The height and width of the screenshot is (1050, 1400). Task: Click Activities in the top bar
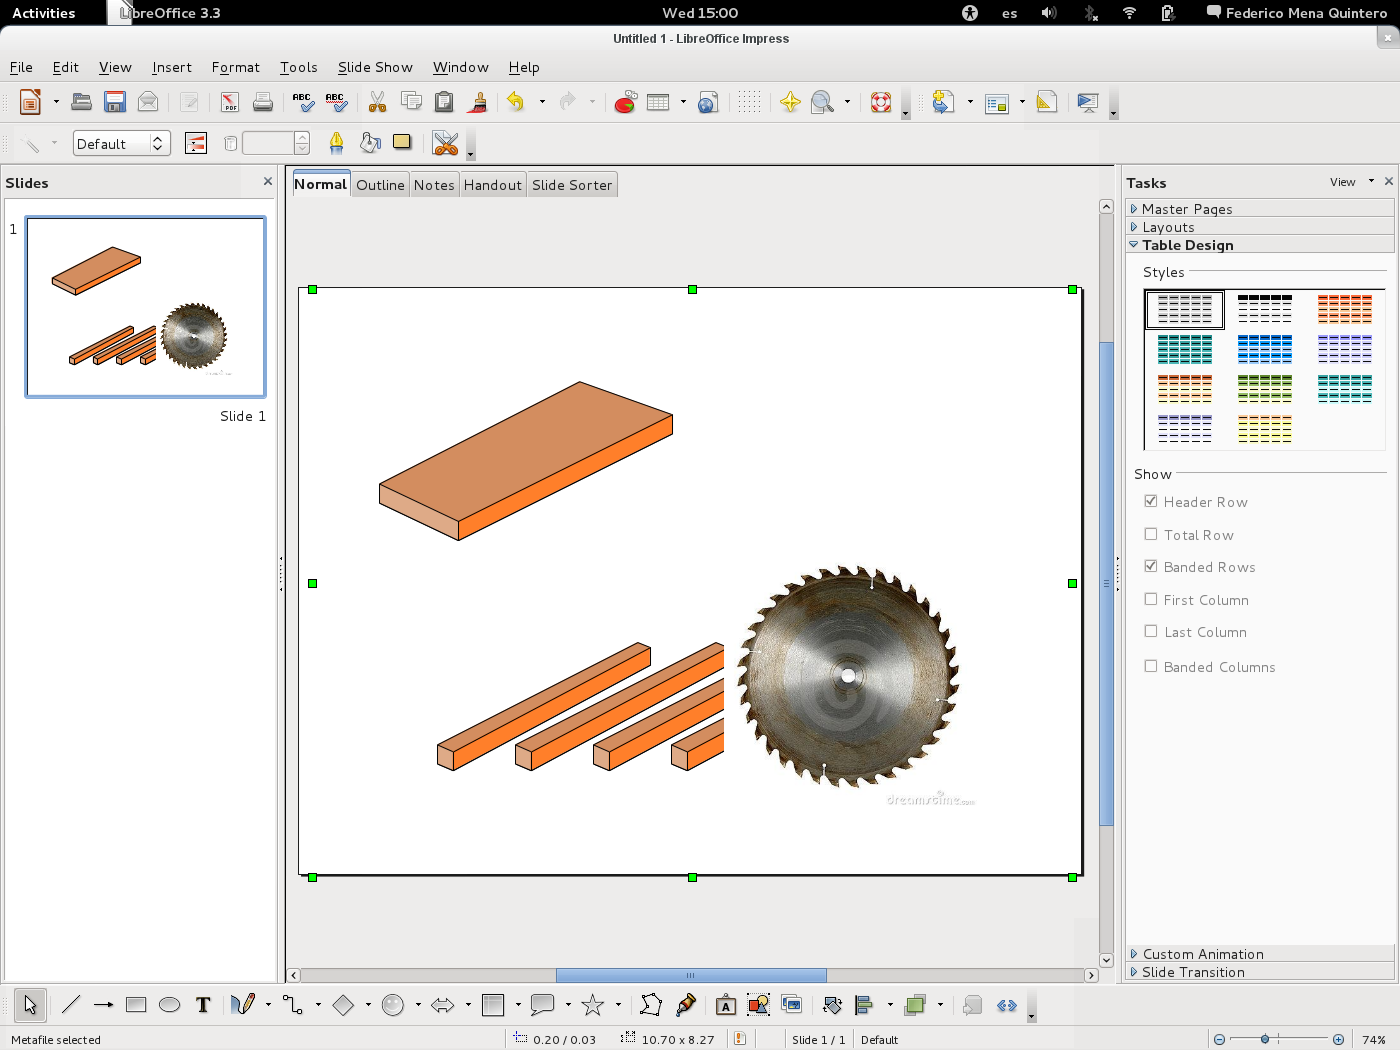pos(44,13)
